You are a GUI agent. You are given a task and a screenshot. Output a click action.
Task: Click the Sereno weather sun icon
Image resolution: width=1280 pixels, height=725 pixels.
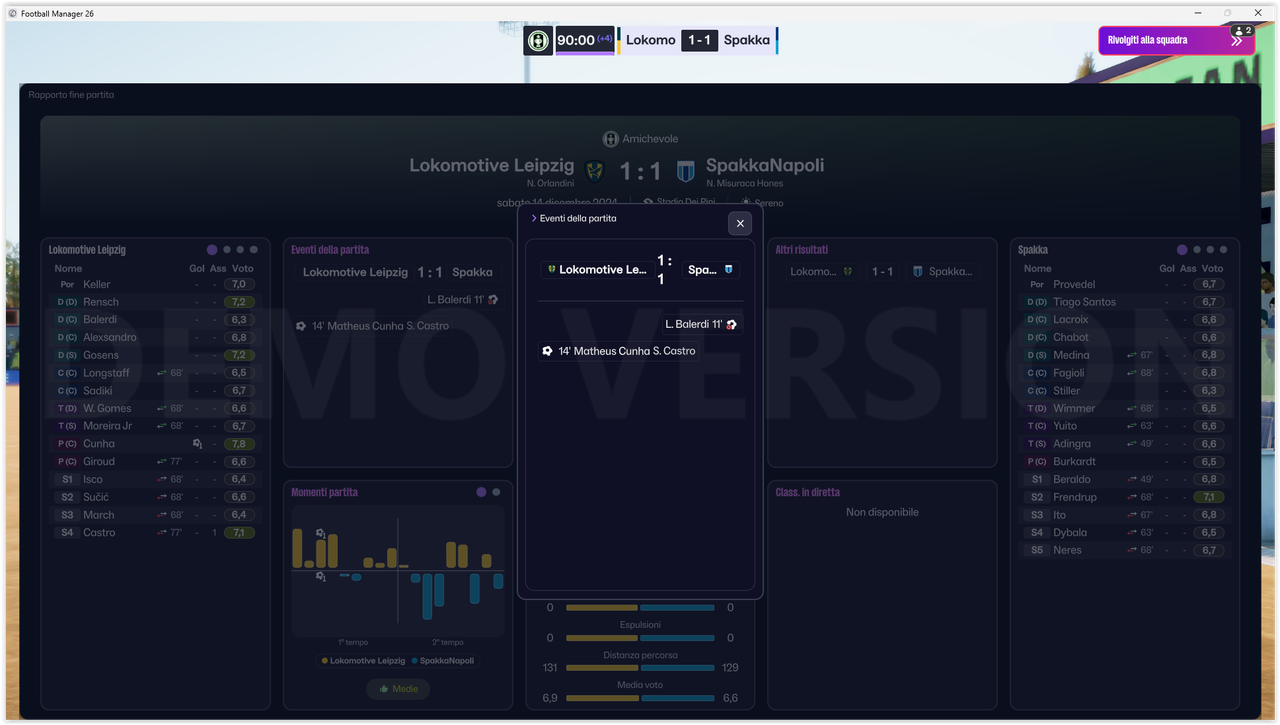coord(745,202)
